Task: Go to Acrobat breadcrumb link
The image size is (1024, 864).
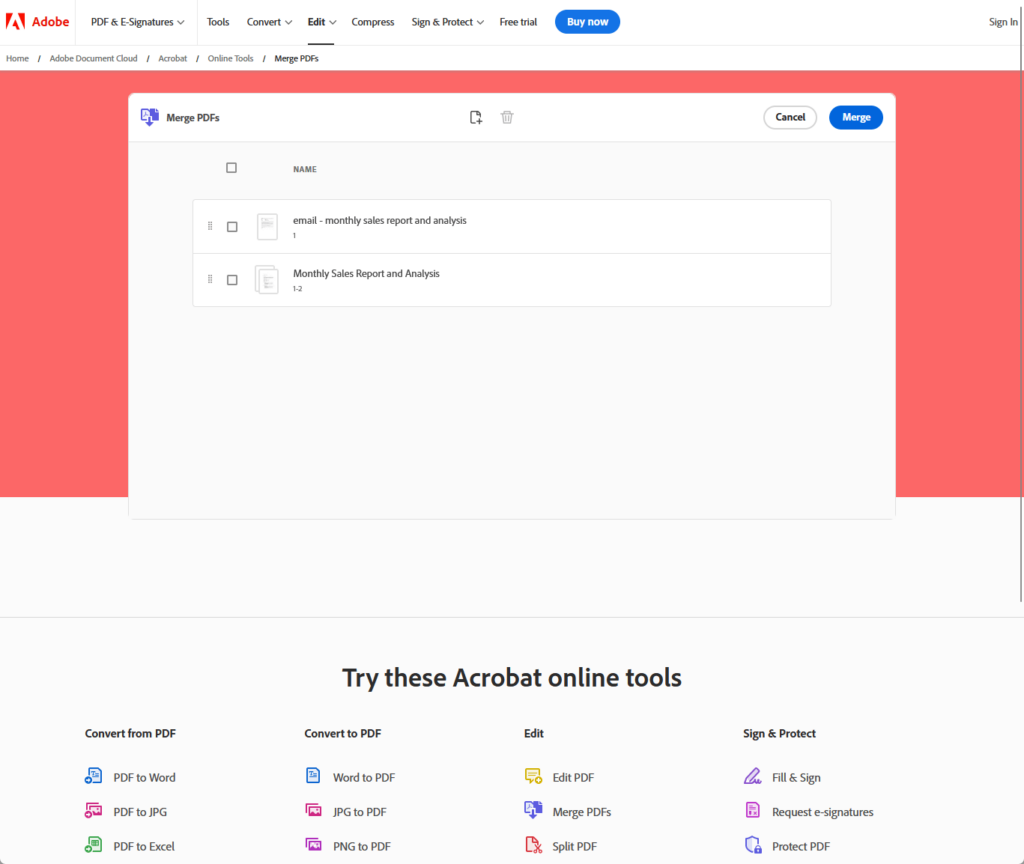Action: [172, 58]
